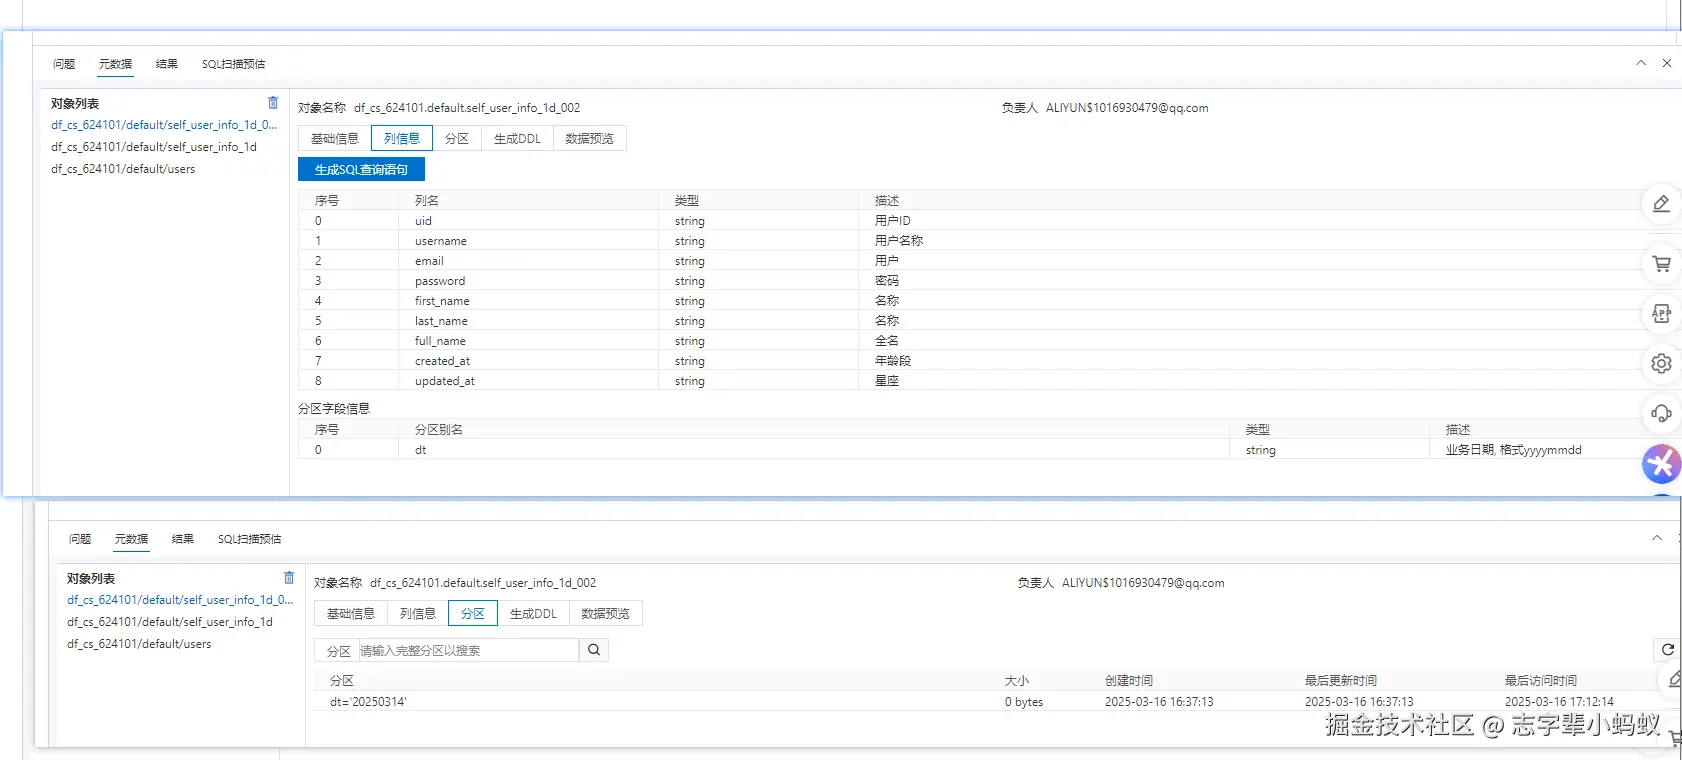Screen dimensions: 1682x760
Task: Click the 用户ID description cell
Action: point(893,221)
